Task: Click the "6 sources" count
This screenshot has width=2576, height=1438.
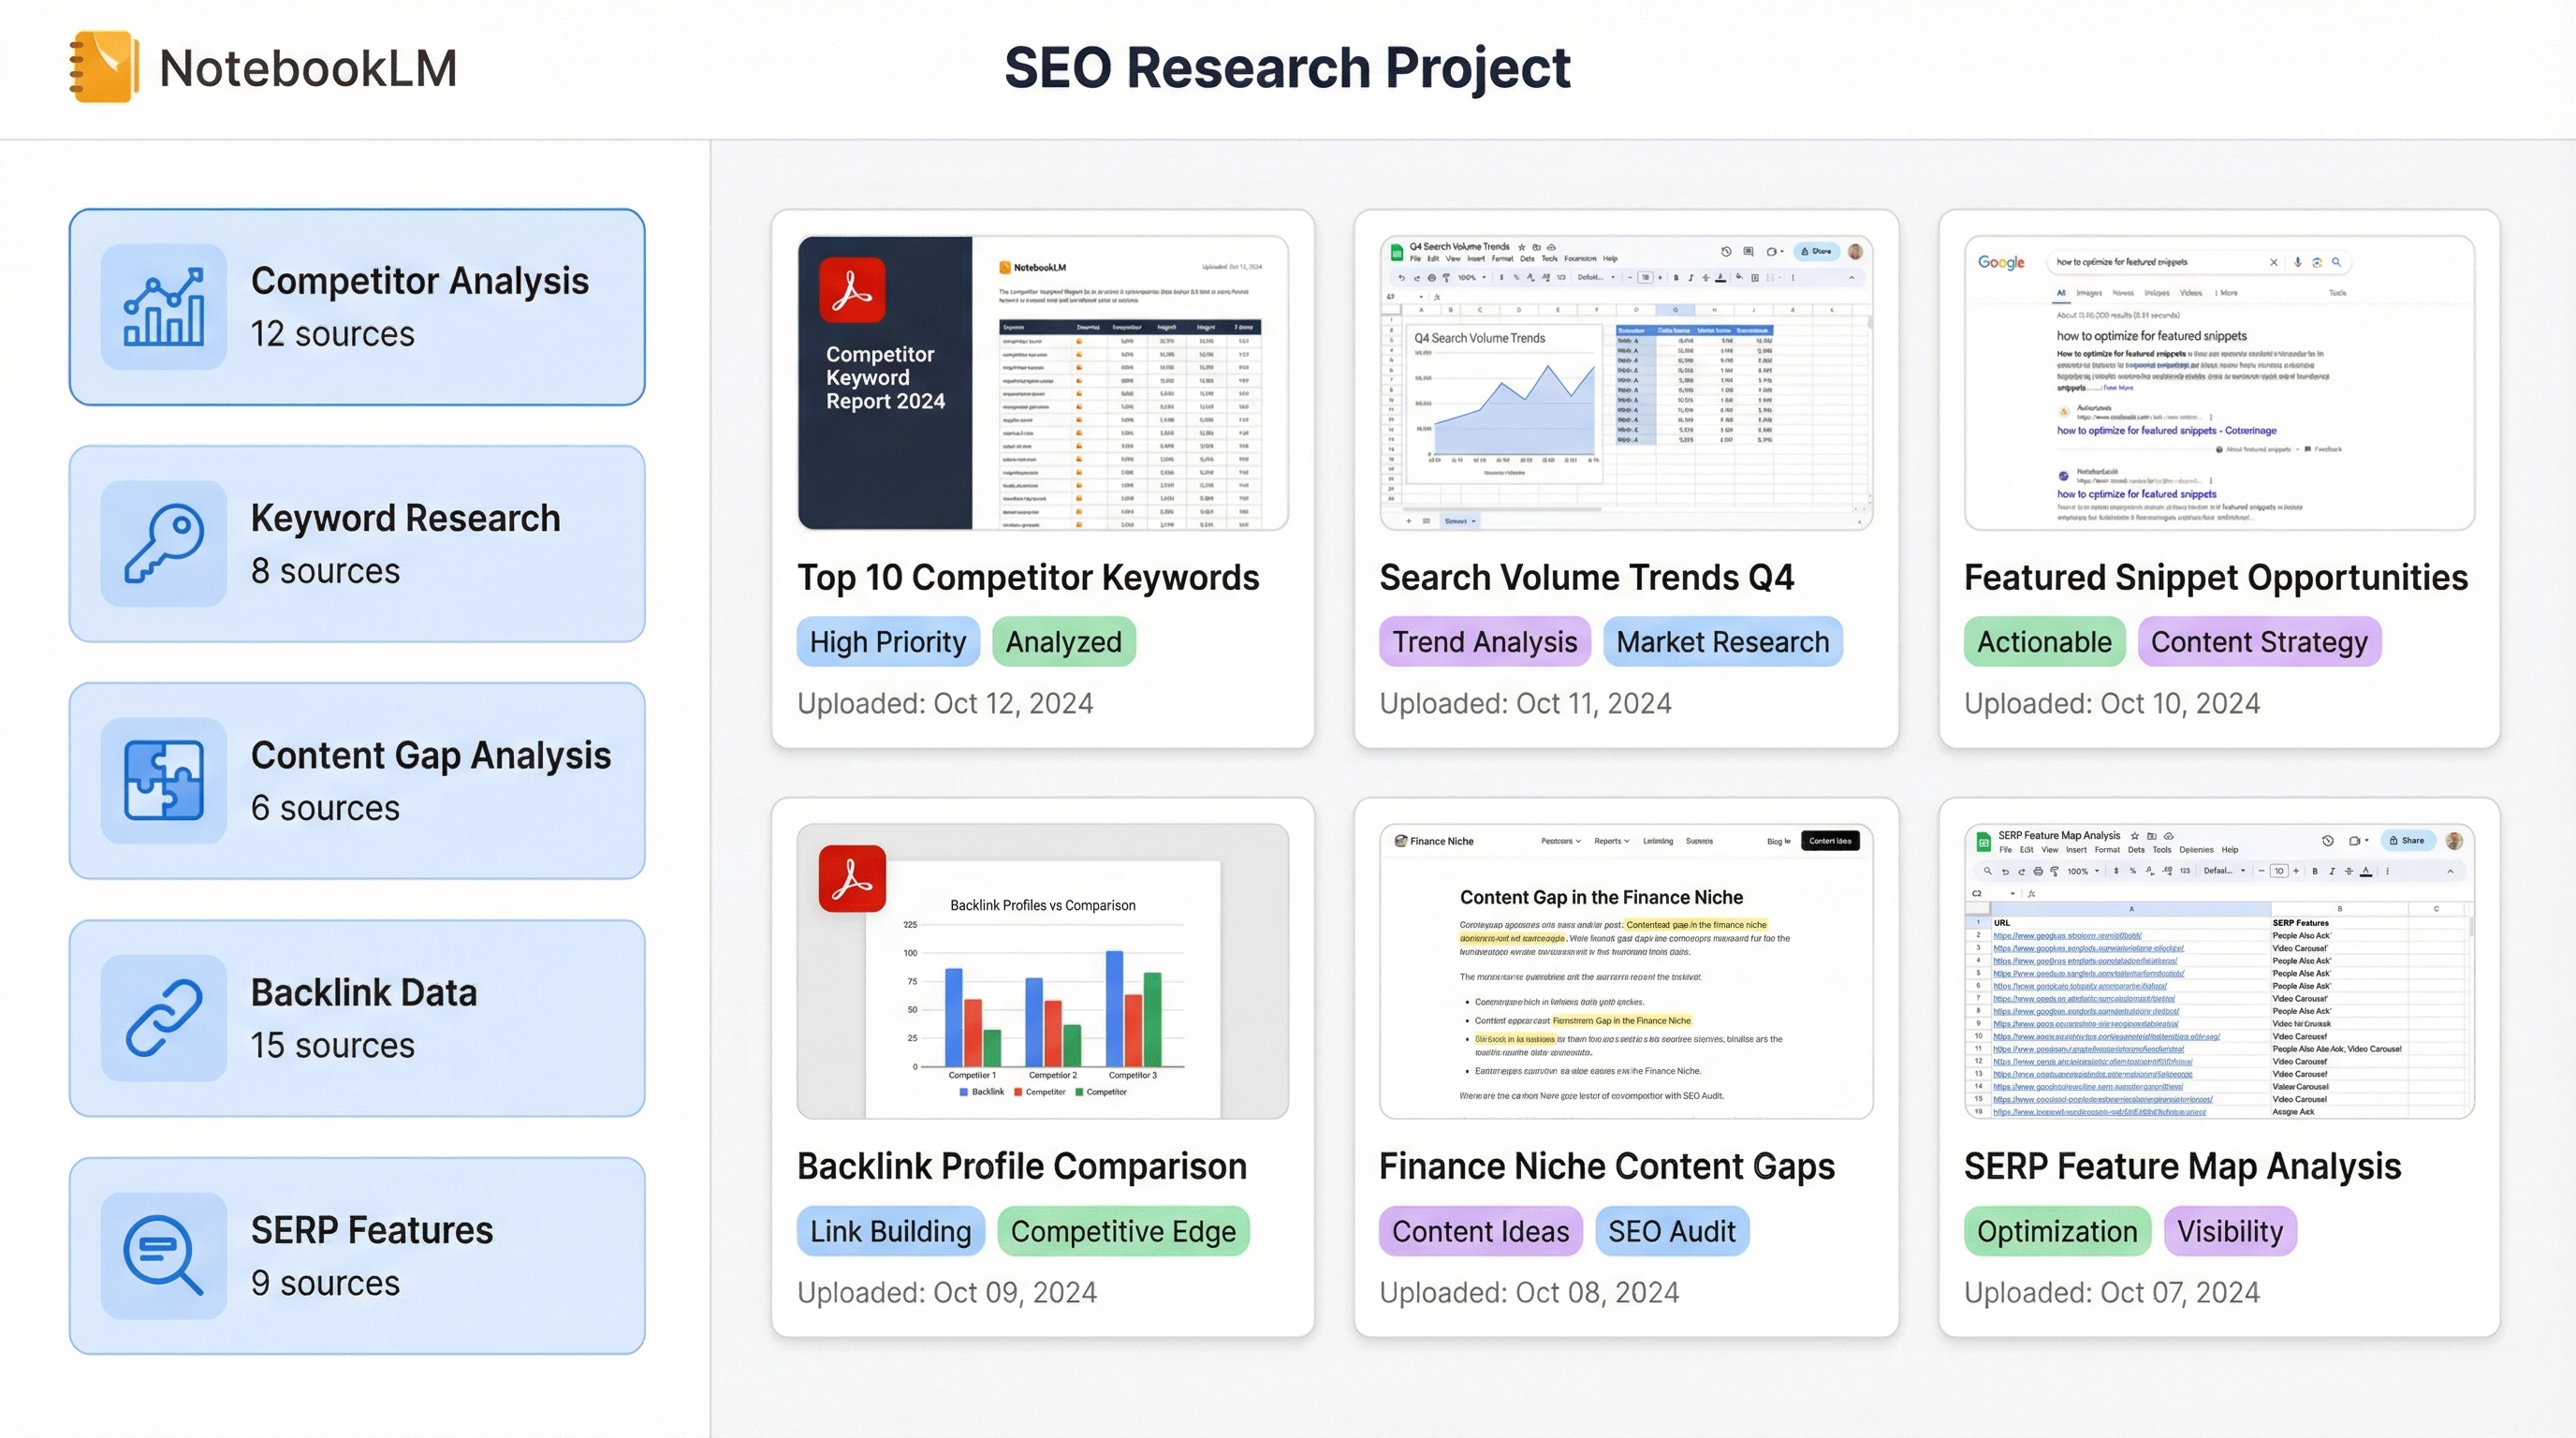Action: (325, 808)
